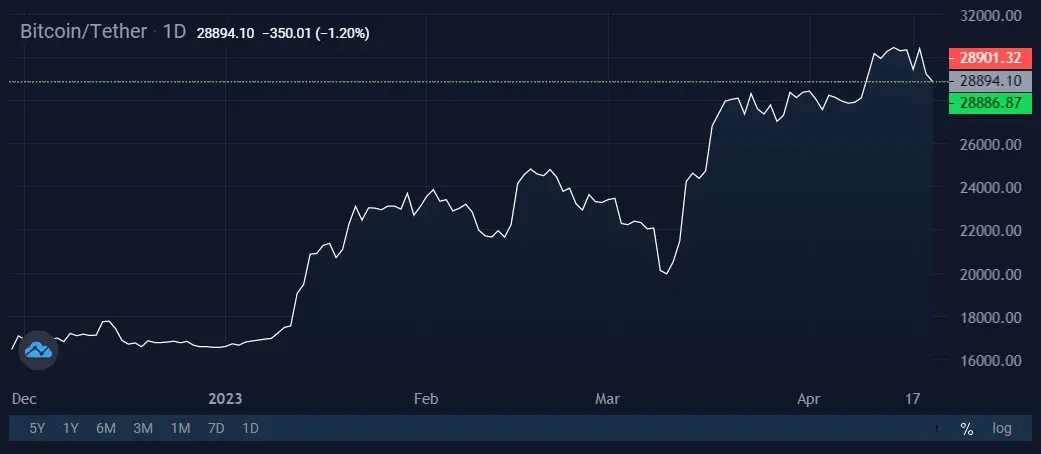Switch to the 3M range
The image size is (1041, 454).
click(143, 429)
